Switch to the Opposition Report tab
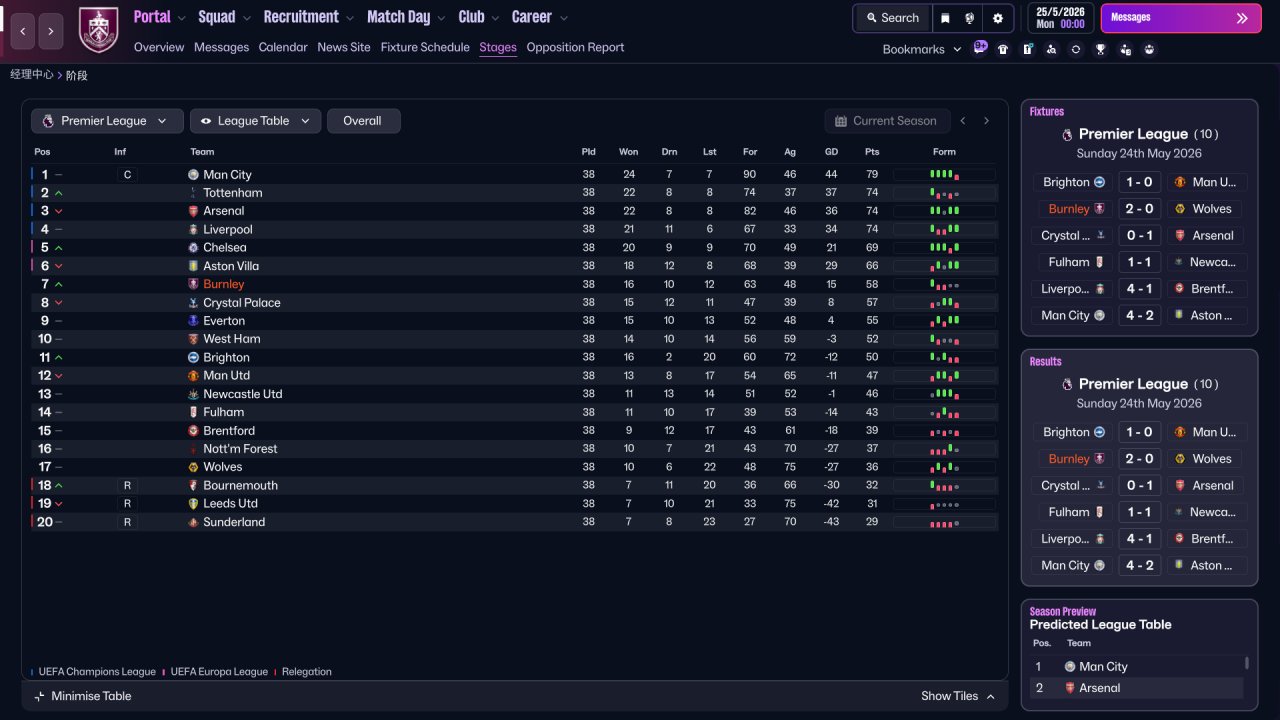Image resolution: width=1280 pixels, height=720 pixels. click(575, 47)
